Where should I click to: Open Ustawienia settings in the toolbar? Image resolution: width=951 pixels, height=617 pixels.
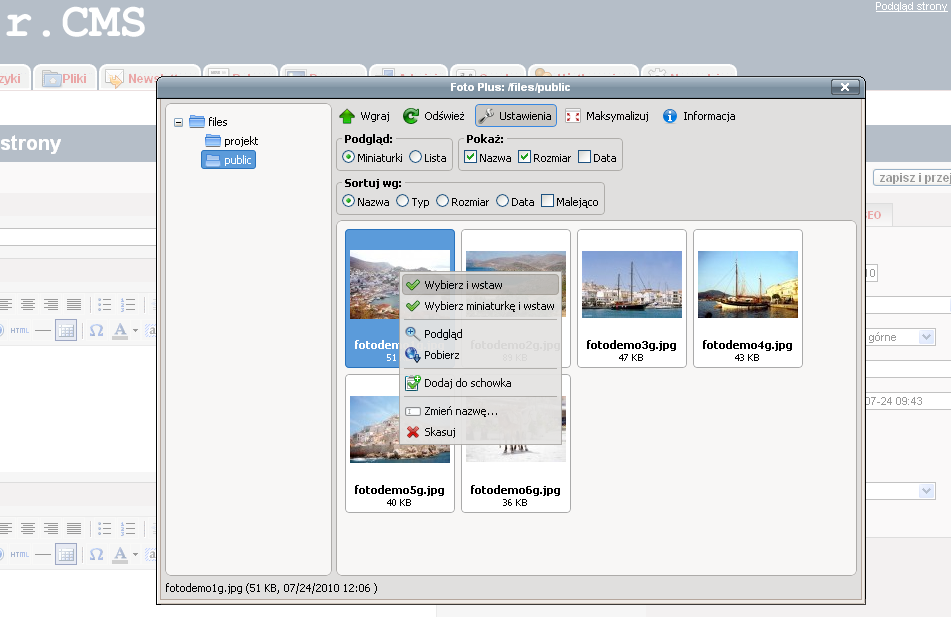click(516, 116)
